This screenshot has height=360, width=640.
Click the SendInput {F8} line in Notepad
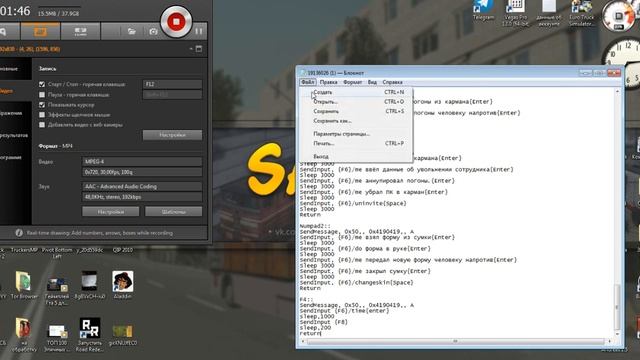(324, 322)
